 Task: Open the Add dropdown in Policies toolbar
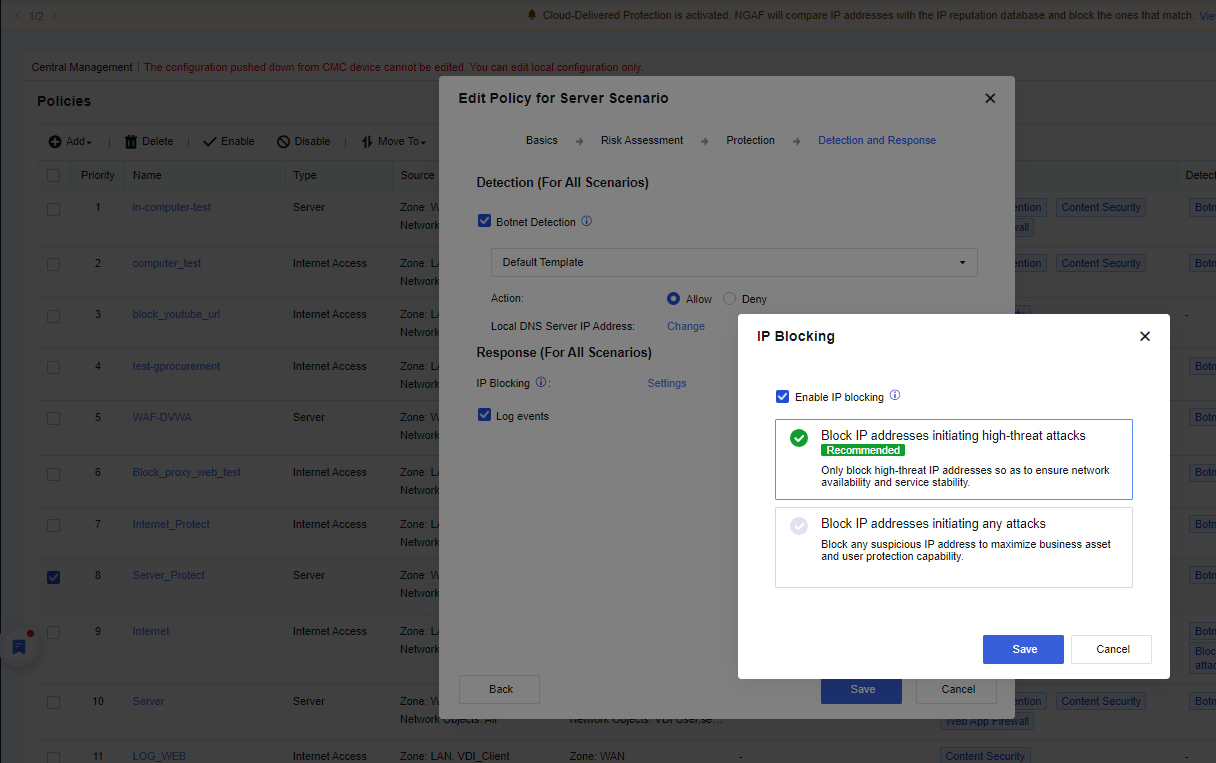(x=70, y=141)
